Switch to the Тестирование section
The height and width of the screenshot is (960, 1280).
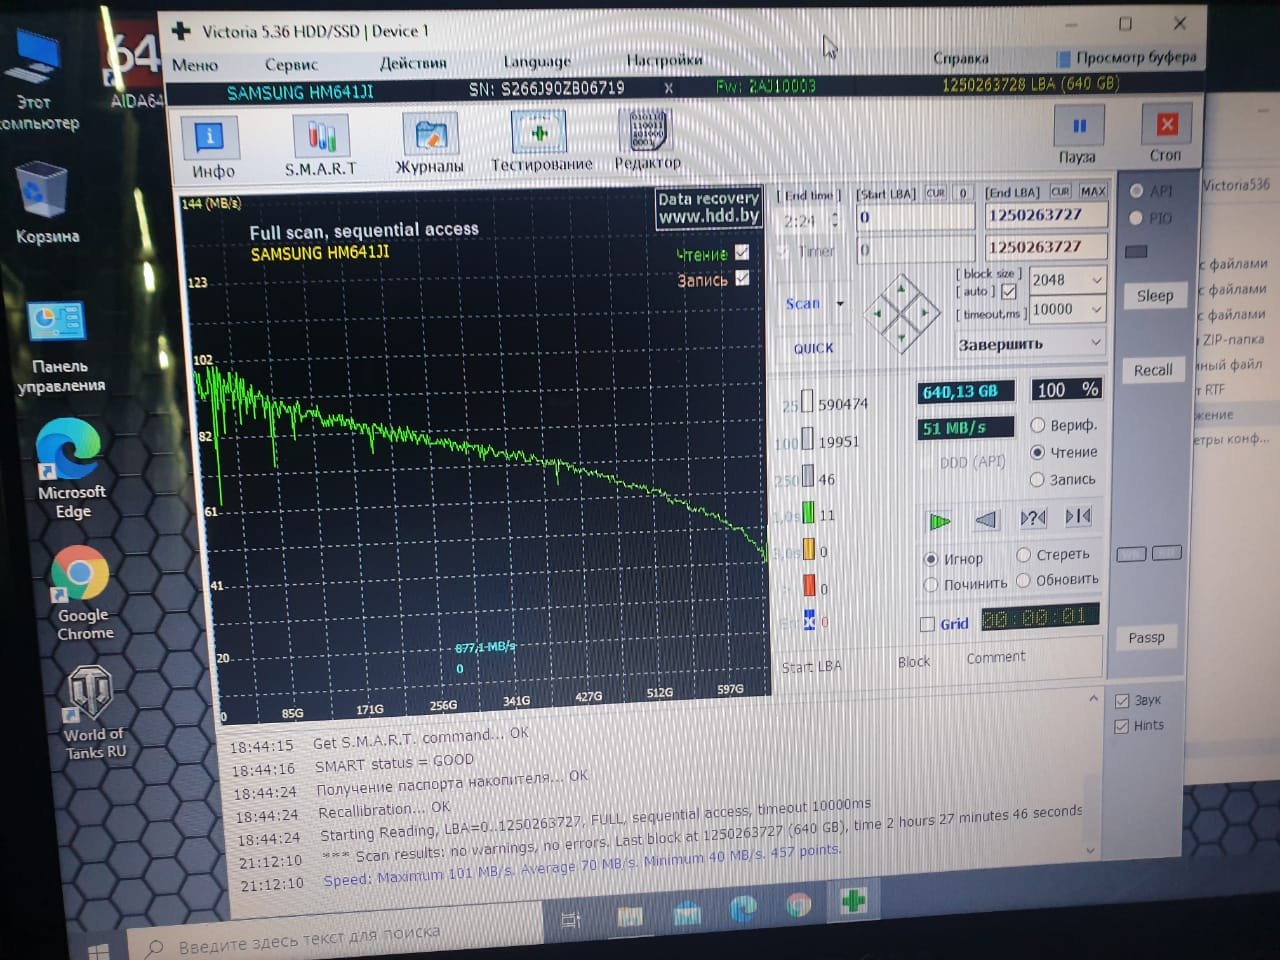540,141
